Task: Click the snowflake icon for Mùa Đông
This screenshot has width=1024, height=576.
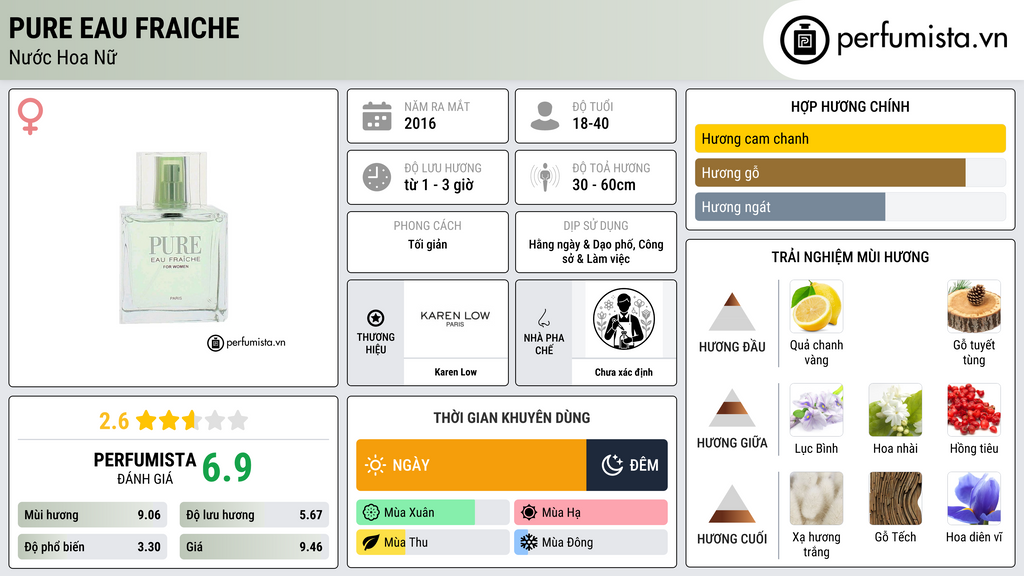Action: [529, 542]
